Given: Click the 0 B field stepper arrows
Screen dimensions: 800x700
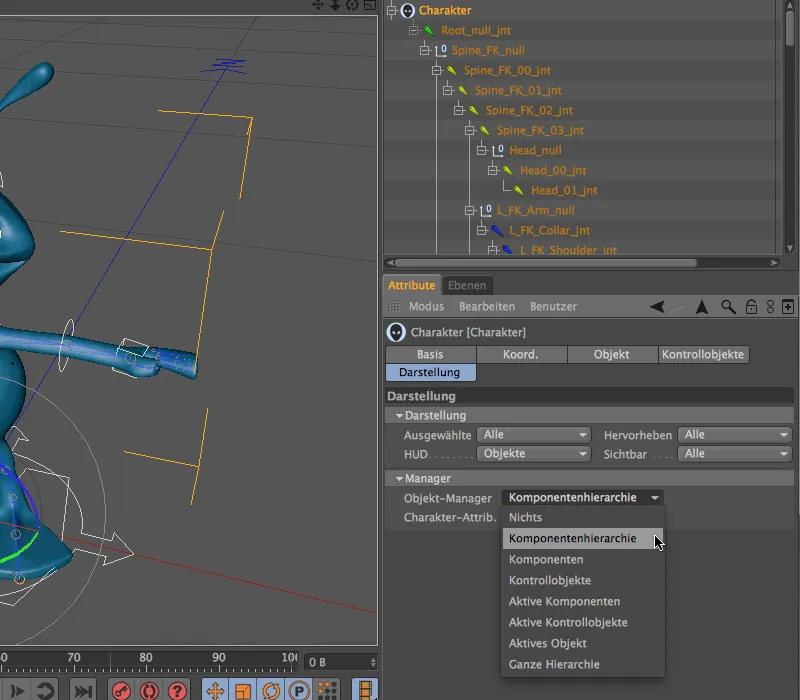Looking at the screenshot, I should coord(373,662).
